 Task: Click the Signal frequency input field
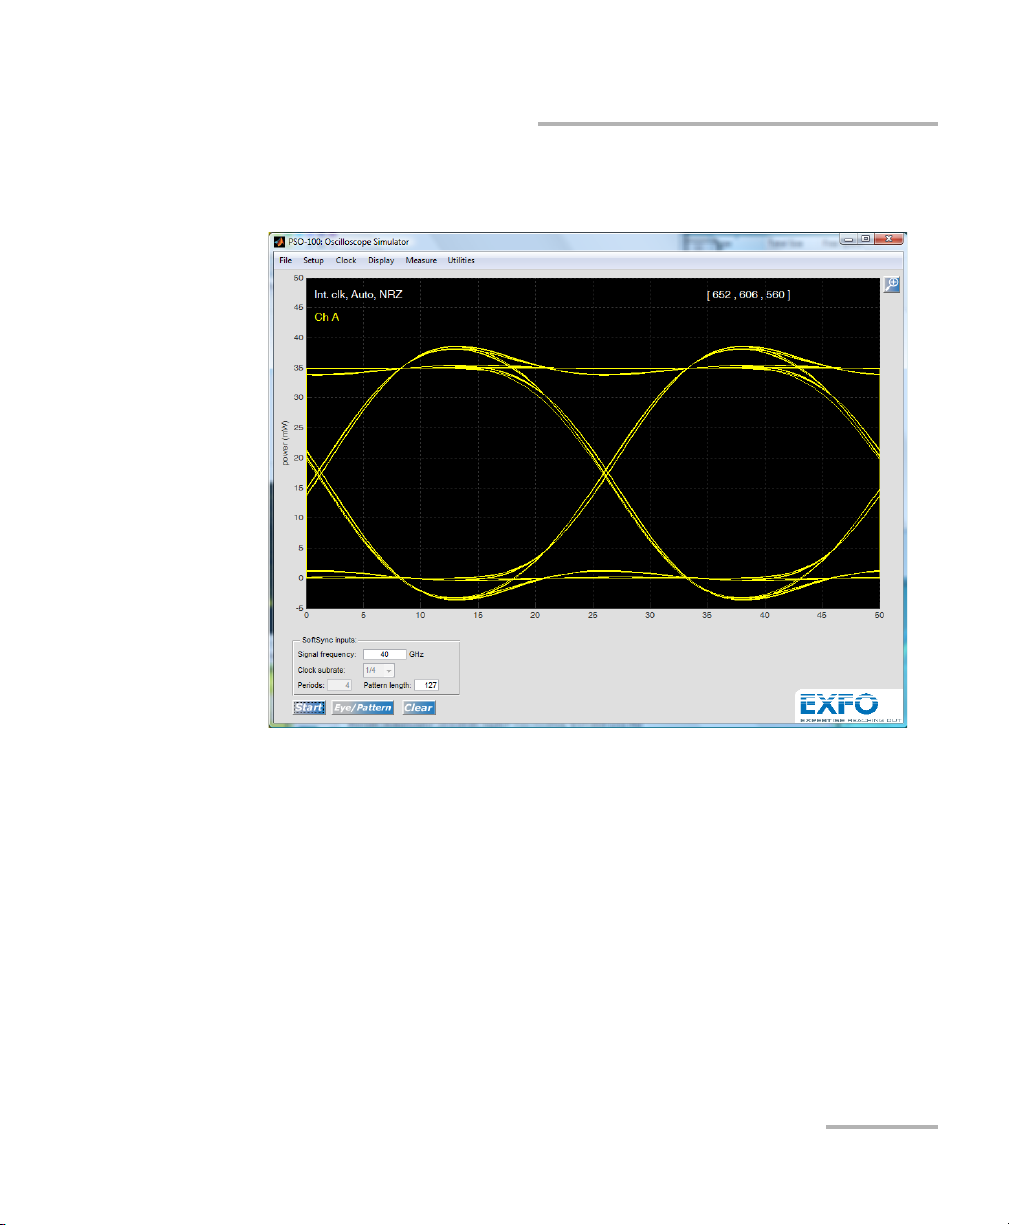(385, 655)
